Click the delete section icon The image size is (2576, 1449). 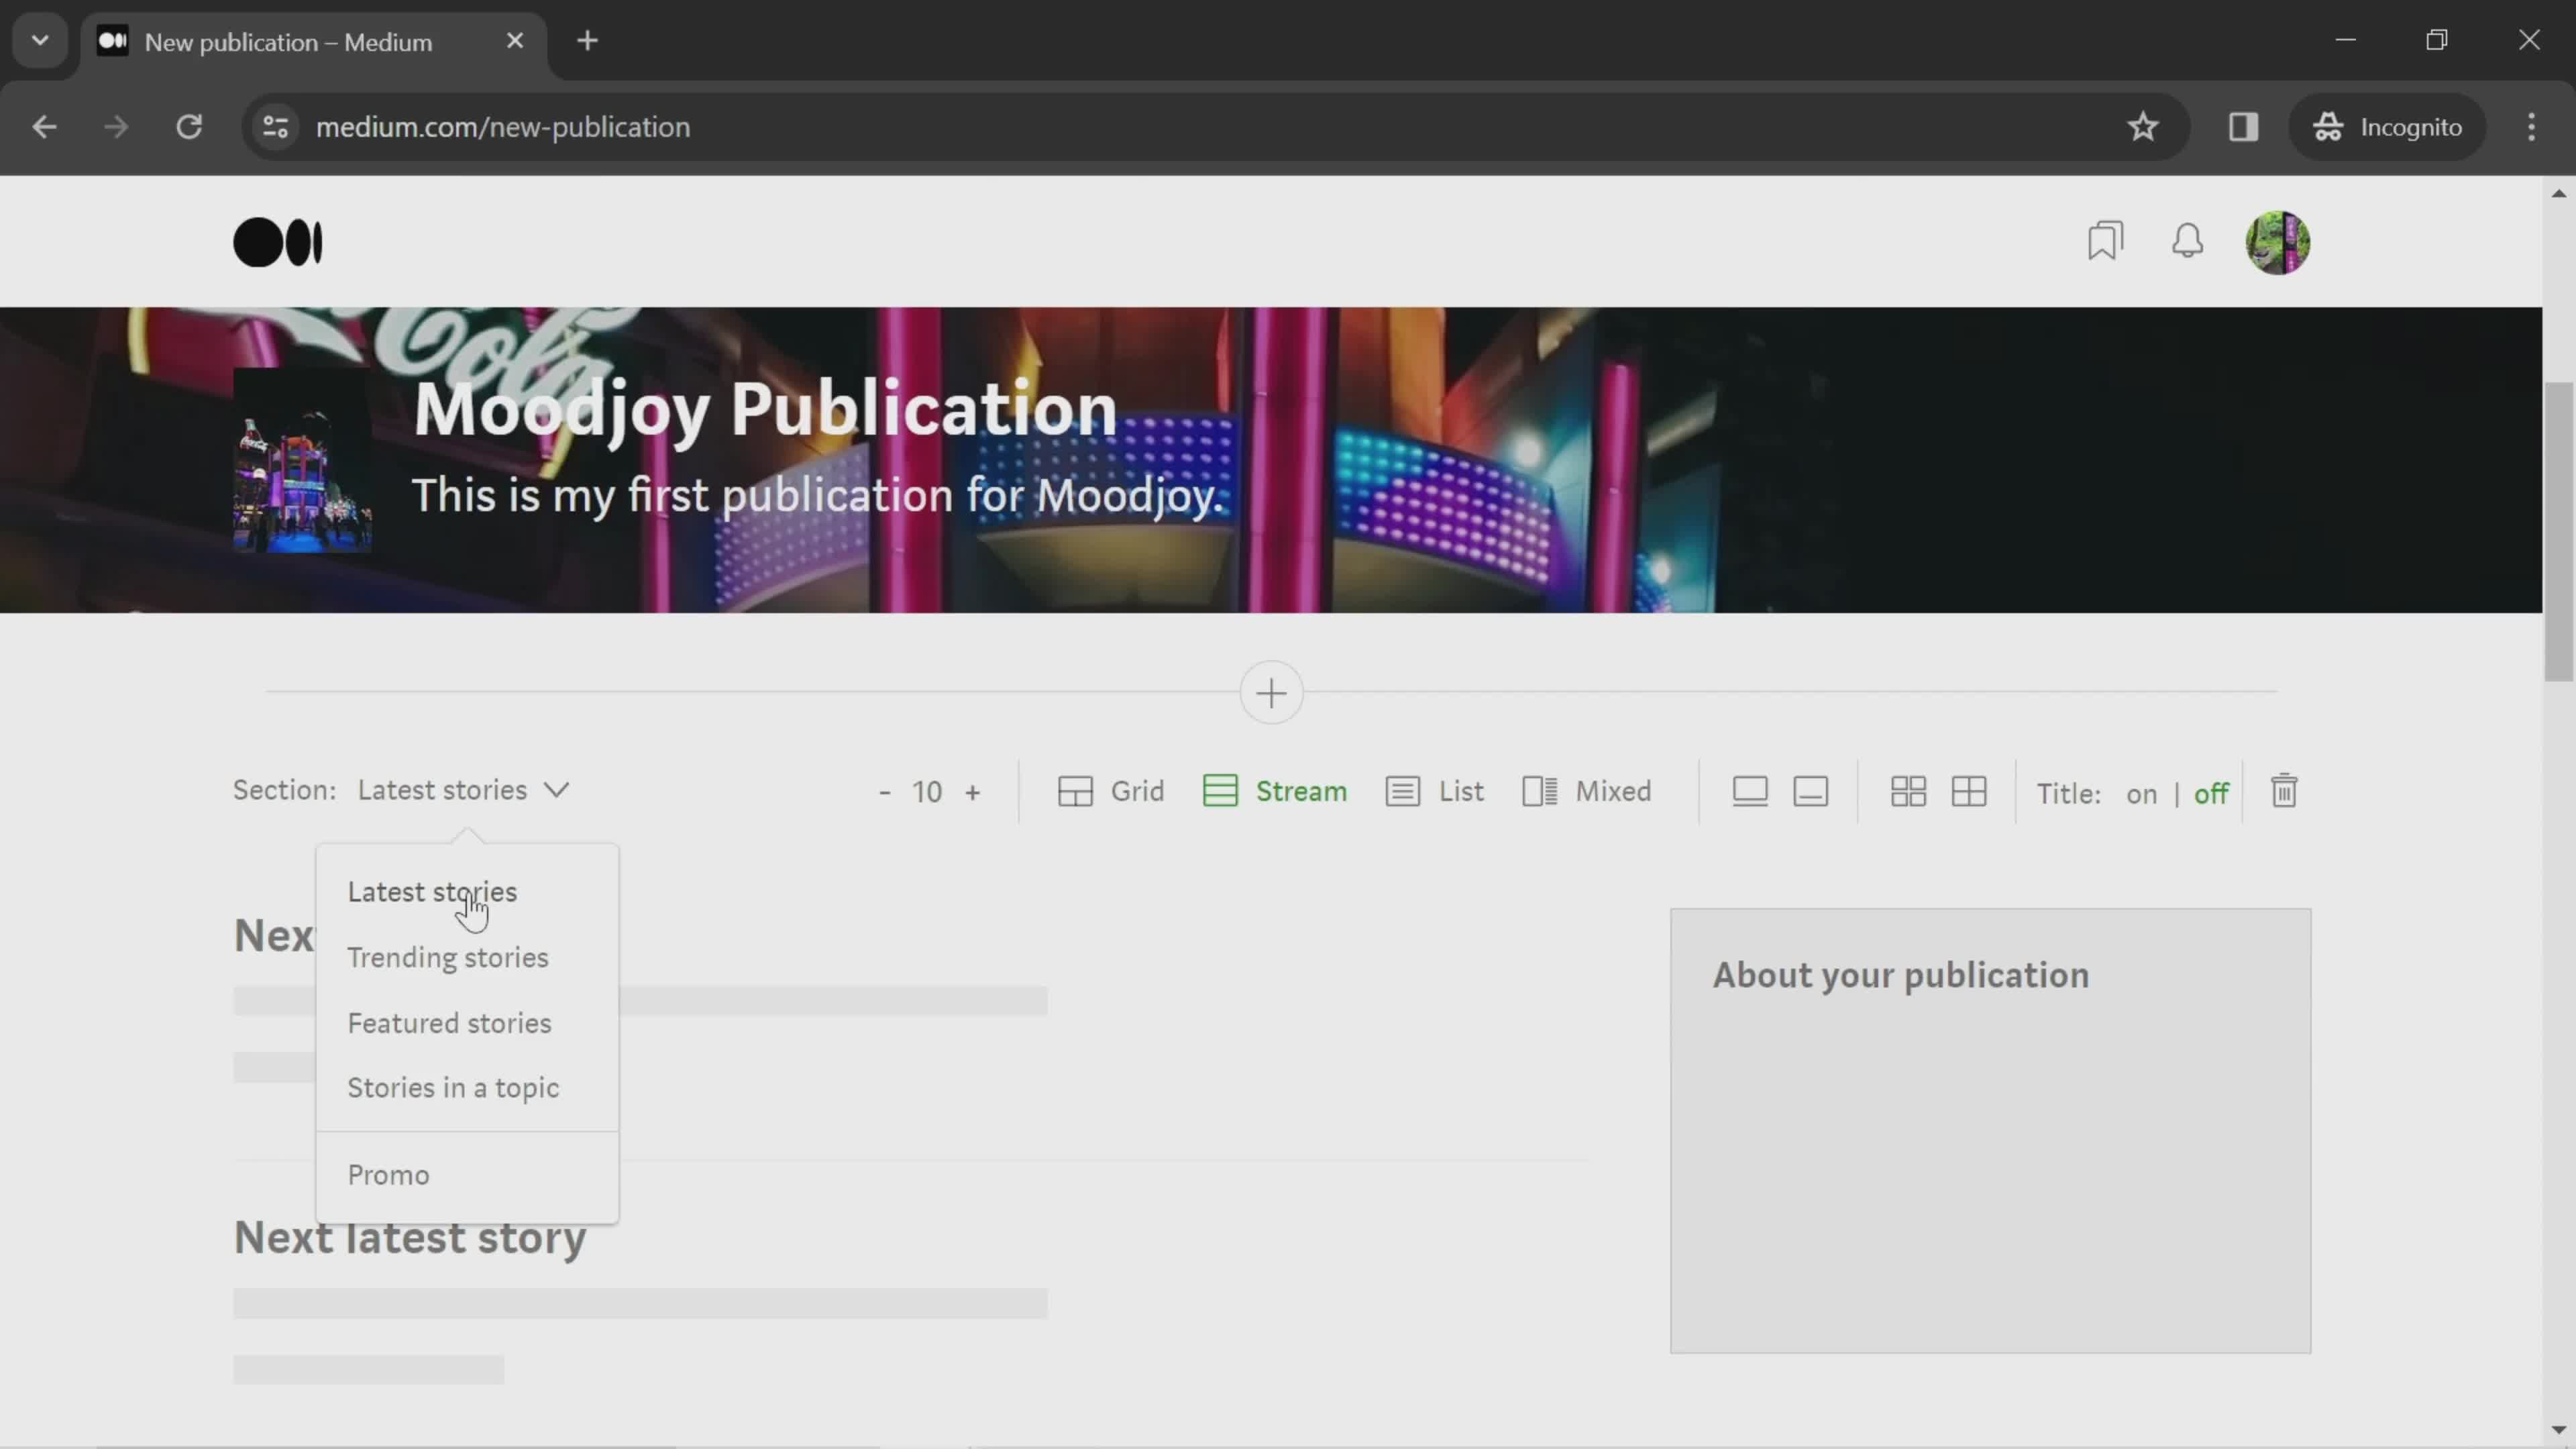[x=2284, y=791]
